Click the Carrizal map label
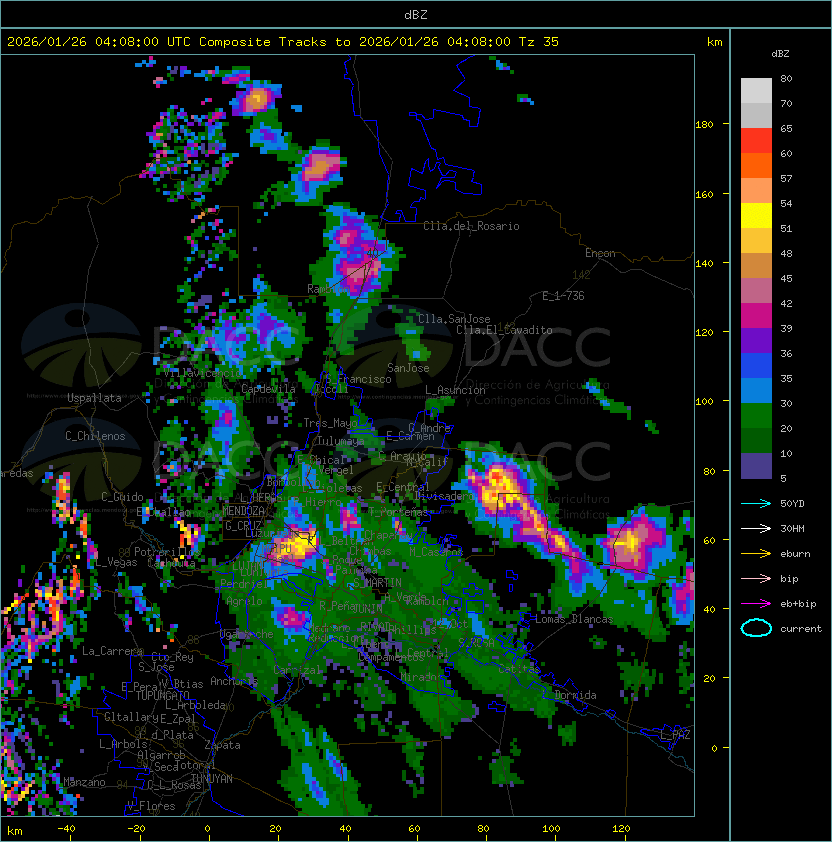This screenshot has width=832, height=842. [297, 670]
